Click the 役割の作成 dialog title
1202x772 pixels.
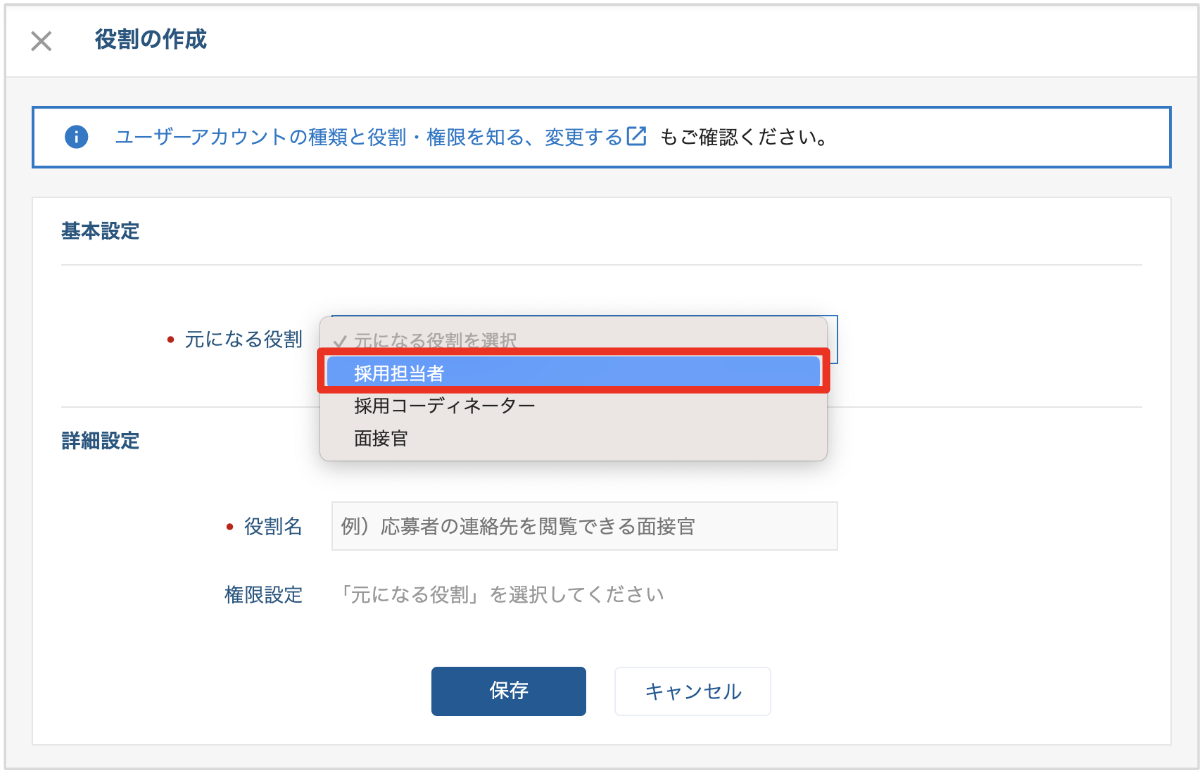click(x=151, y=40)
